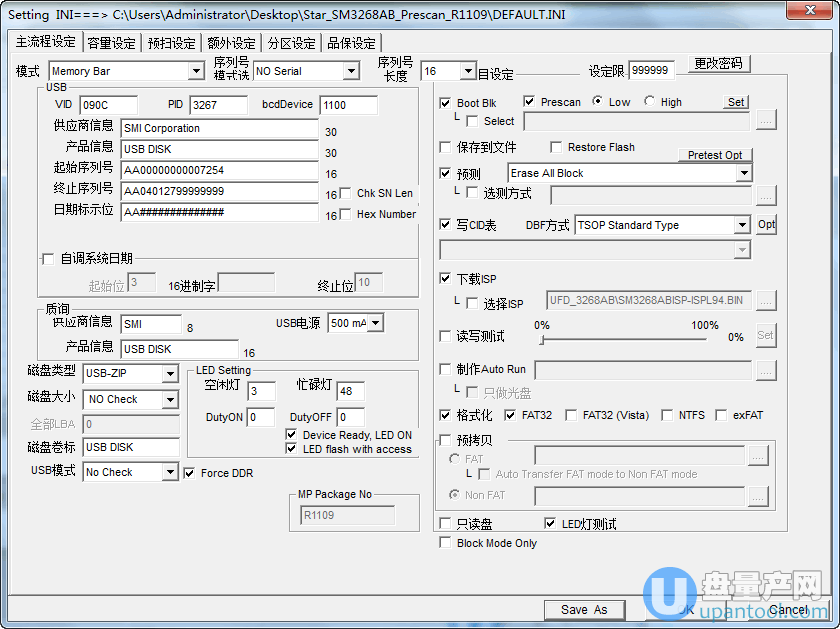Open the 模式 Memory Bar dropdown
Image resolution: width=840 pixels, height=629 pixels.
coord(196,71)
